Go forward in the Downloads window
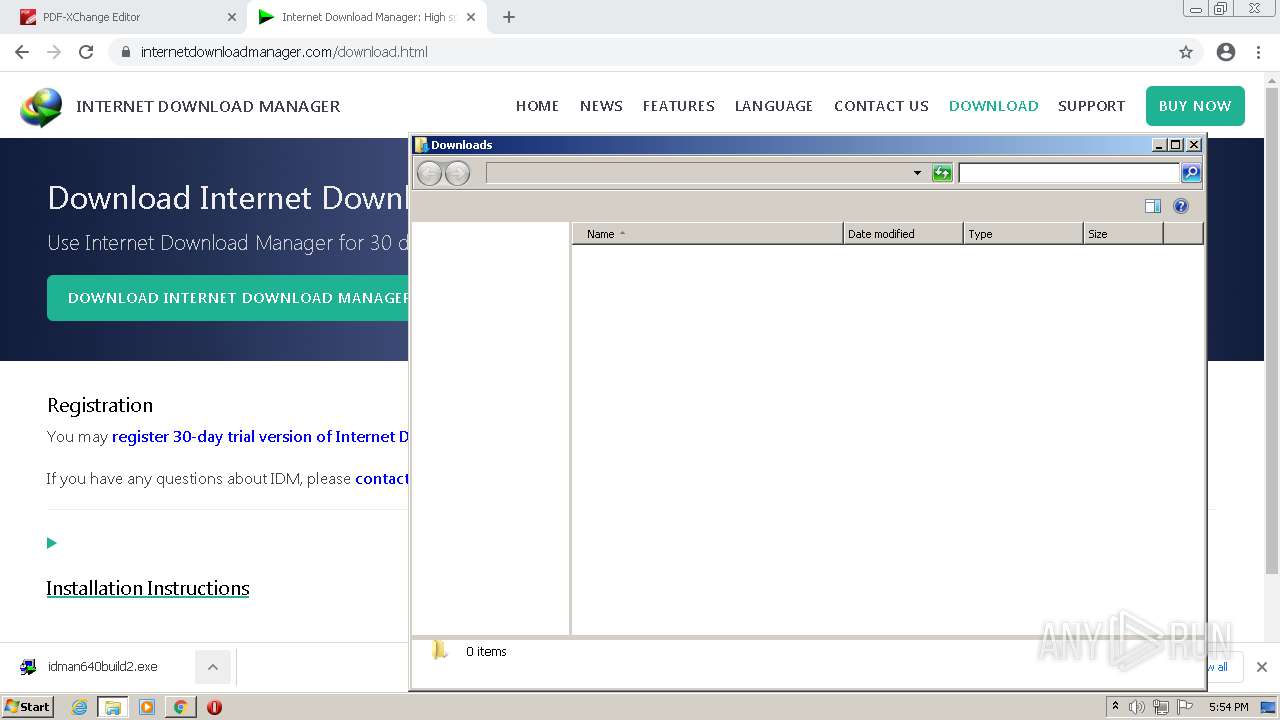This screenshot has height=720, width=1280. (x=457, y=173)
